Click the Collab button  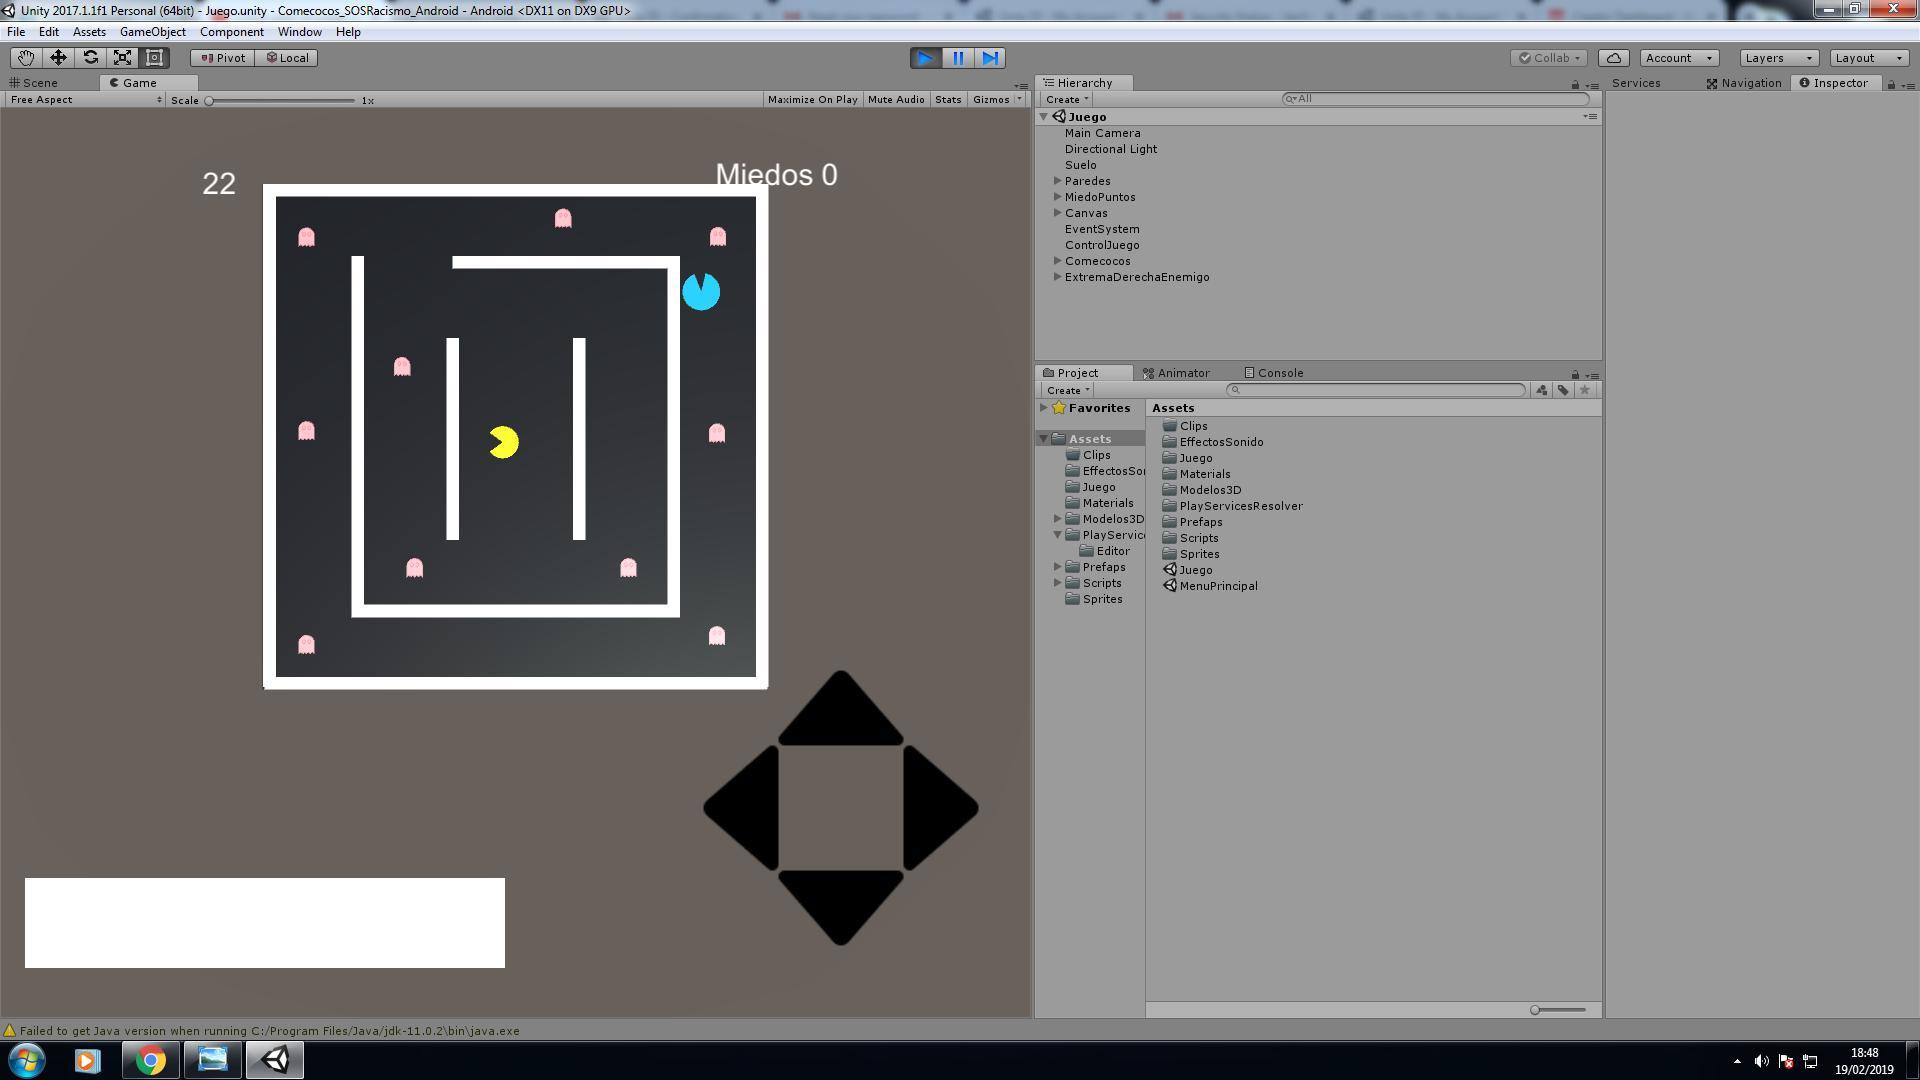(1549, 58)
